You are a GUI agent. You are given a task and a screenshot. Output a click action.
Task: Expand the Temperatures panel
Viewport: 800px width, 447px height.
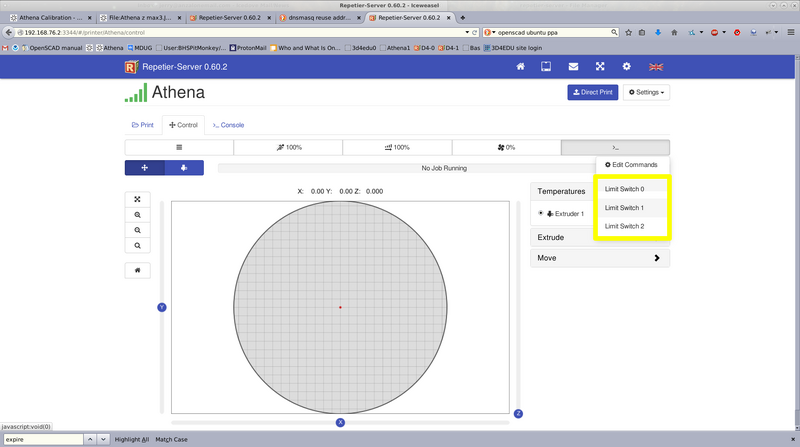(562, 191)
